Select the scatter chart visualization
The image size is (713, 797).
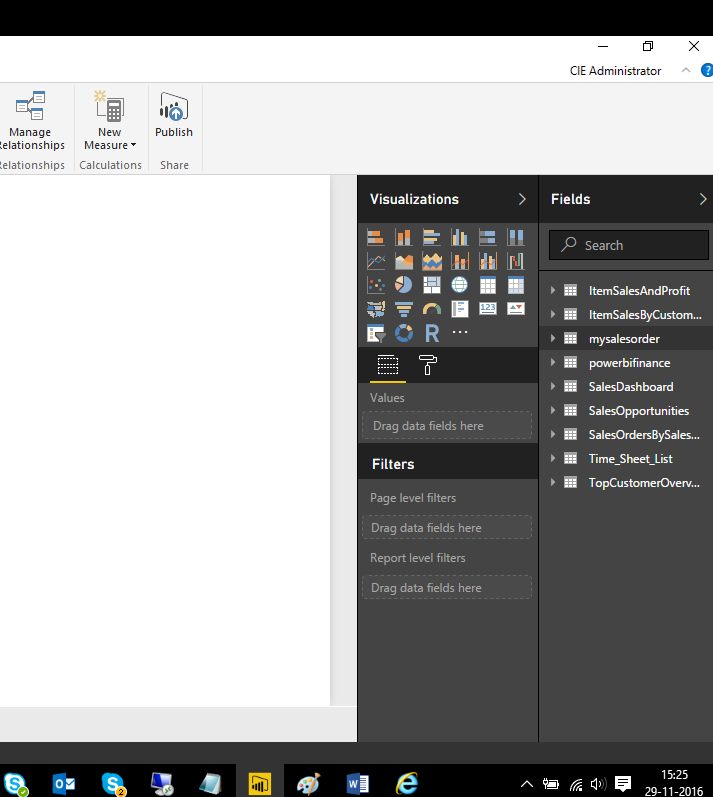(376, 285)
